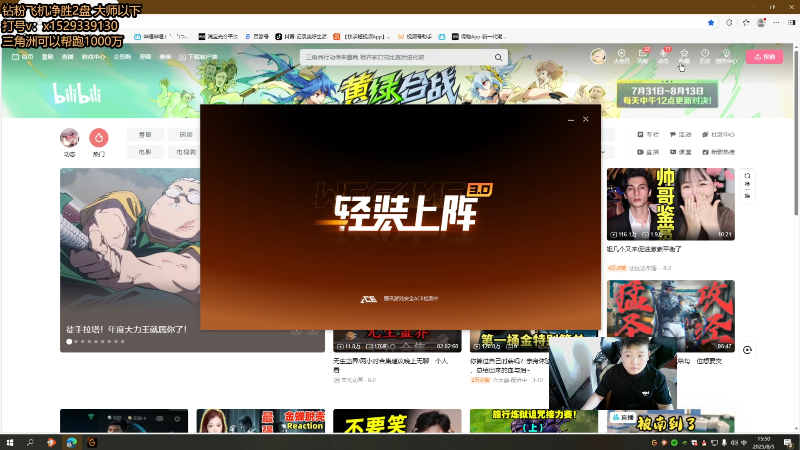Open the 动态 feed icon with badge
Image resolution: width=800 pixels, height=450 pixels.
pos(663,56)
